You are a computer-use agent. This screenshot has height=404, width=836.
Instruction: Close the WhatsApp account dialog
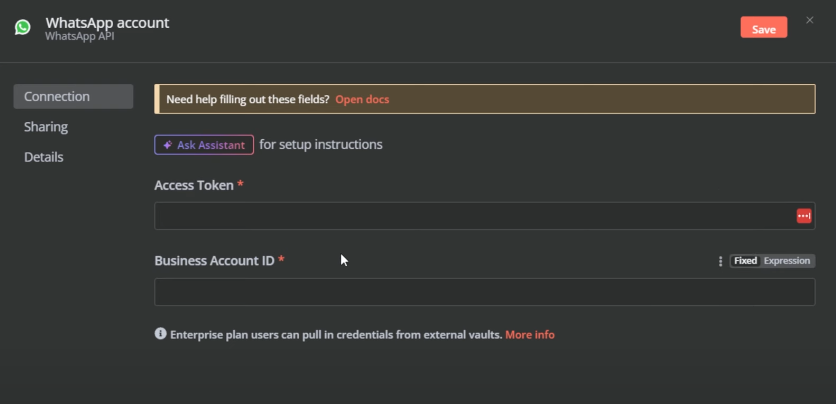pyautogui.click(x=809, y=20)
